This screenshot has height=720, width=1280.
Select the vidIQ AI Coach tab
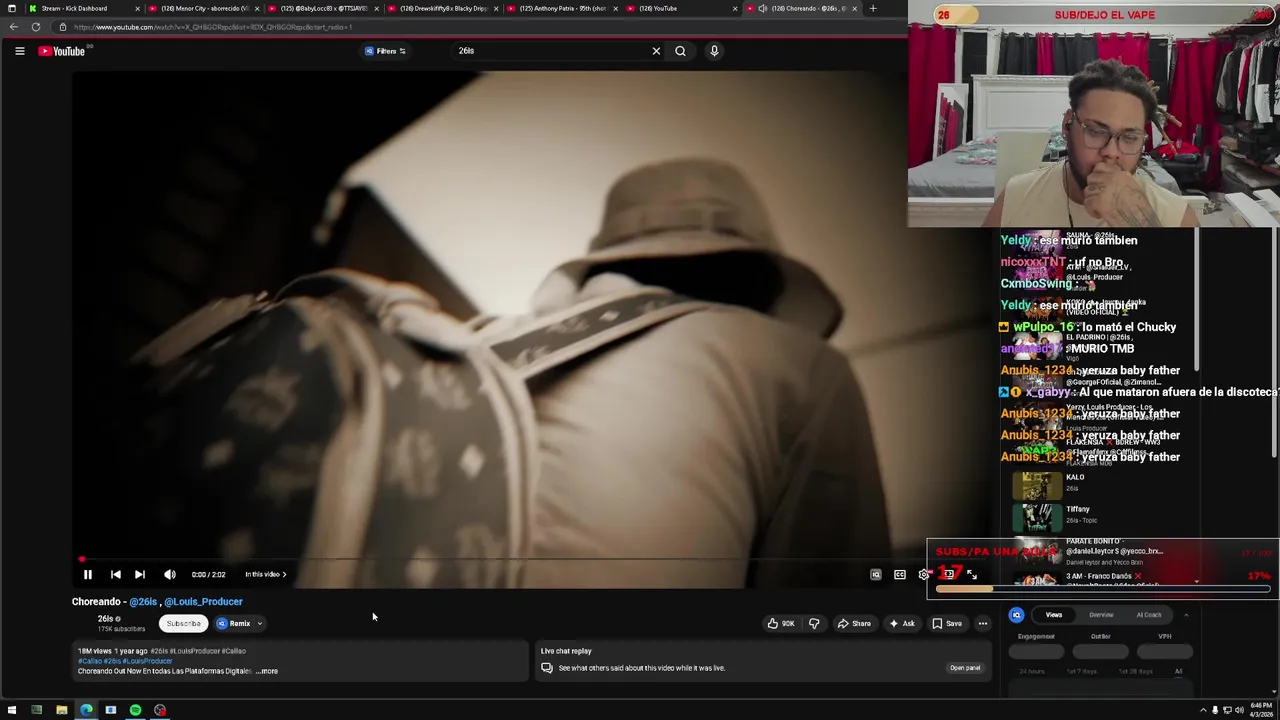tap(1149, 615)
